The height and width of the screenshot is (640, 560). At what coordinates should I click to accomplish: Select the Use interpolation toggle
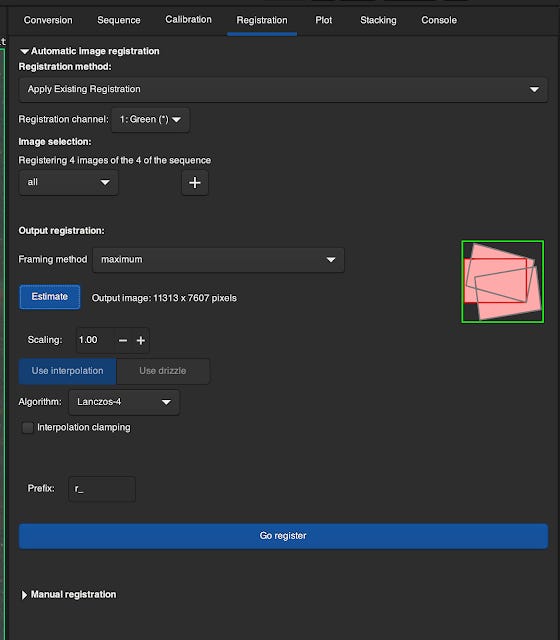[x=67, y=371]
